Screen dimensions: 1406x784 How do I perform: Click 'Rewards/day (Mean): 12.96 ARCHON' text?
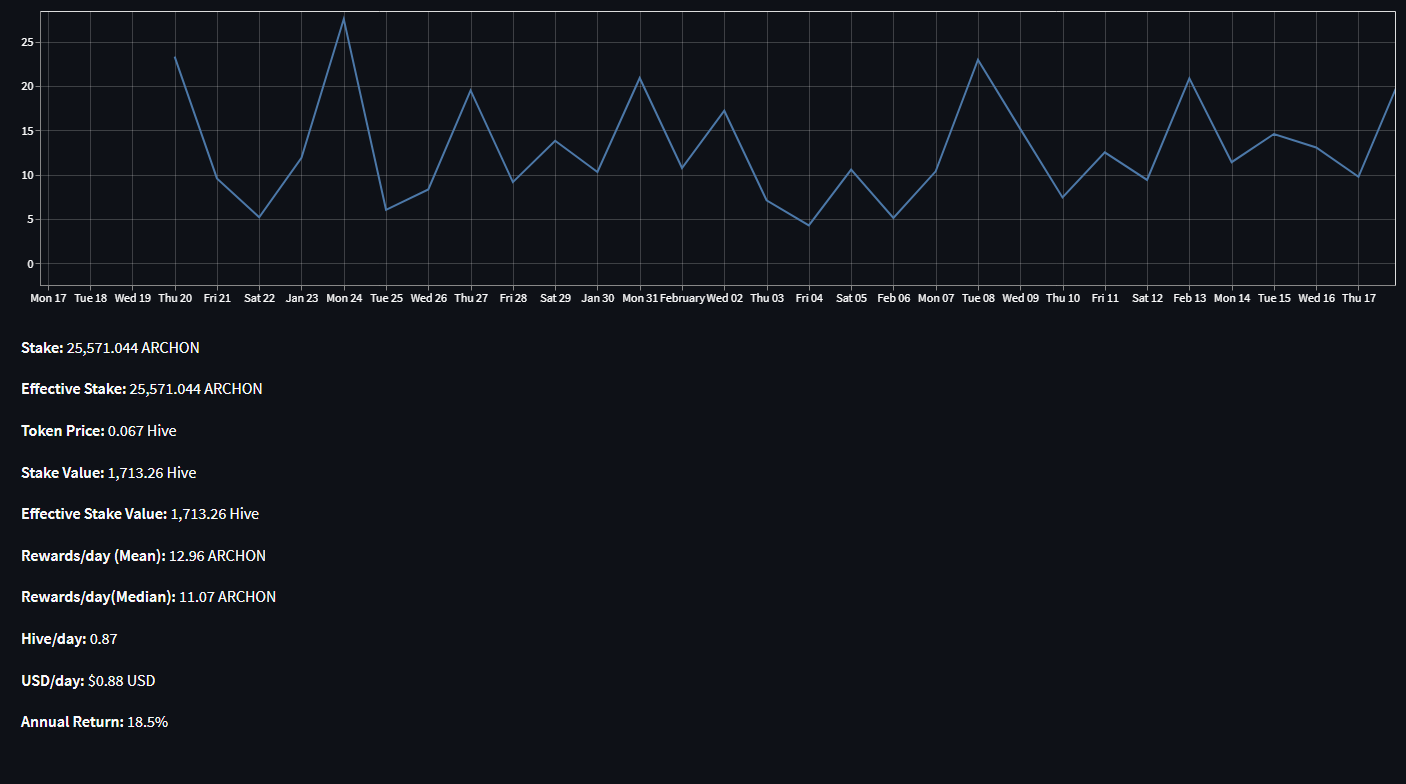coord(143,556)
